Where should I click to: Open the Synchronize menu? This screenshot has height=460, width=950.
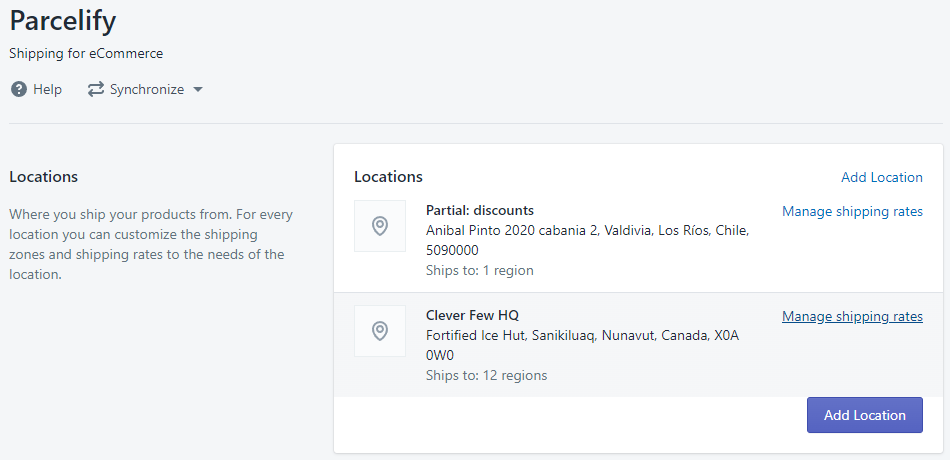[145, 90]
